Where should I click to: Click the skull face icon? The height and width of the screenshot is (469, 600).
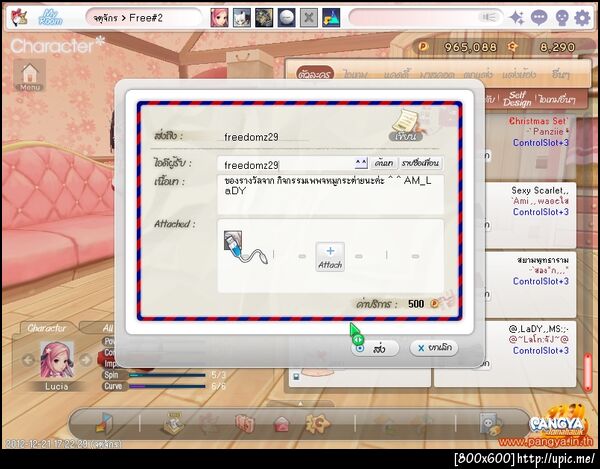[561, 18]
